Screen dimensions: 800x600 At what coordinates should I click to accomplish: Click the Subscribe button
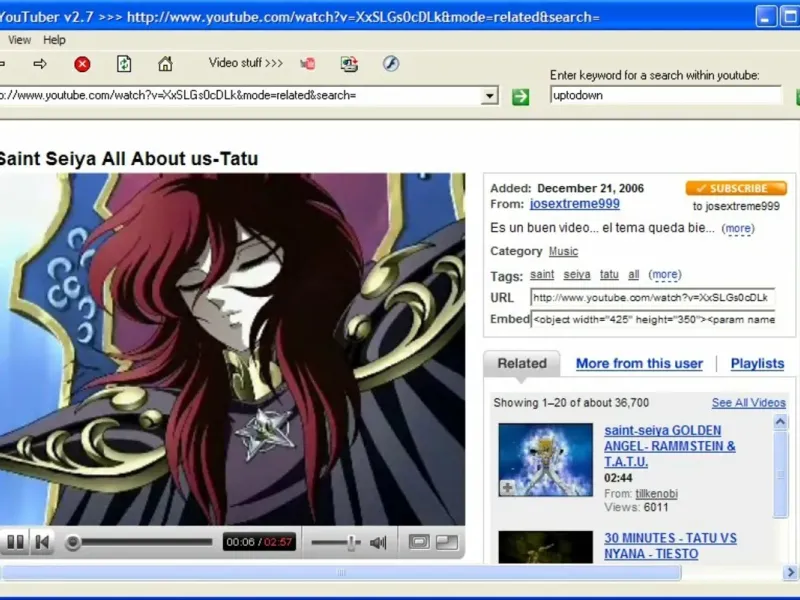[736, 188]
